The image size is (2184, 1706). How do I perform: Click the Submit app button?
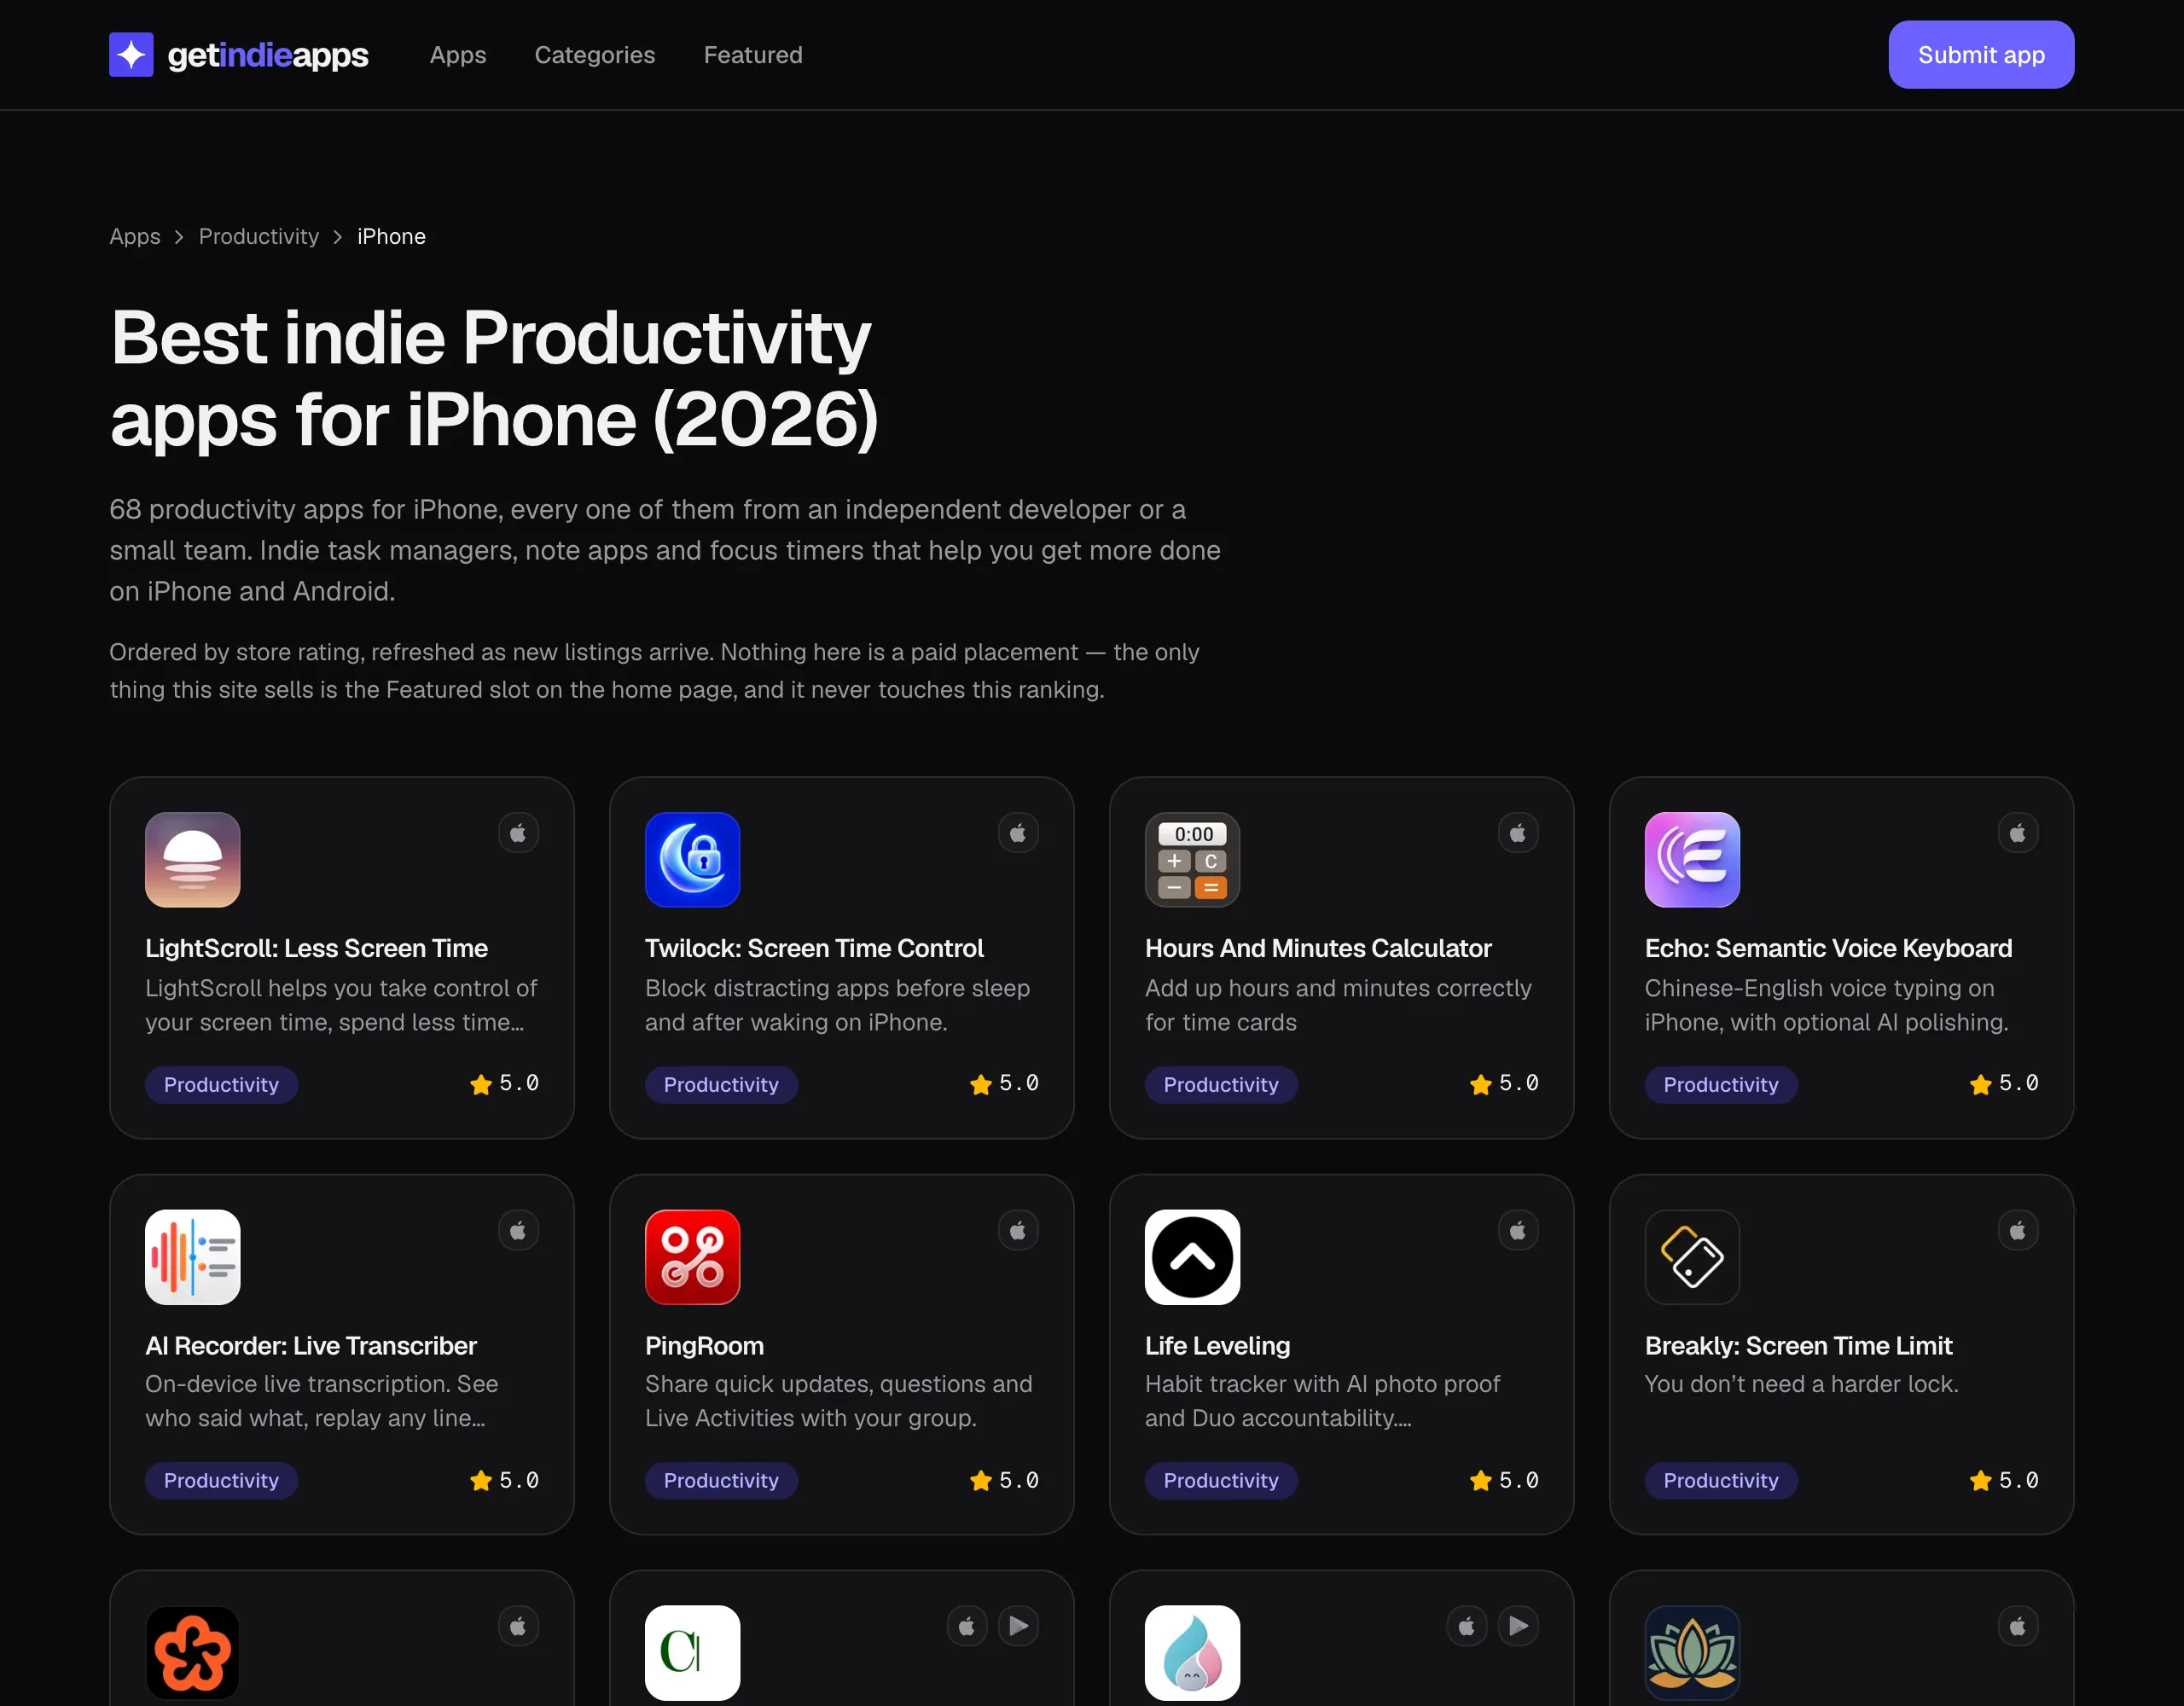(x=1981, y=55)
